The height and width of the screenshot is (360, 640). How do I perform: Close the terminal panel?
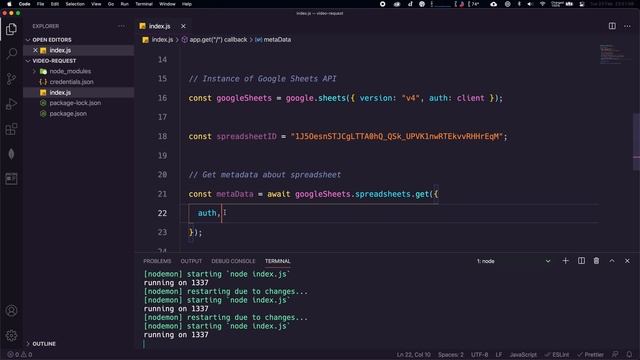[x=627, y=261]
